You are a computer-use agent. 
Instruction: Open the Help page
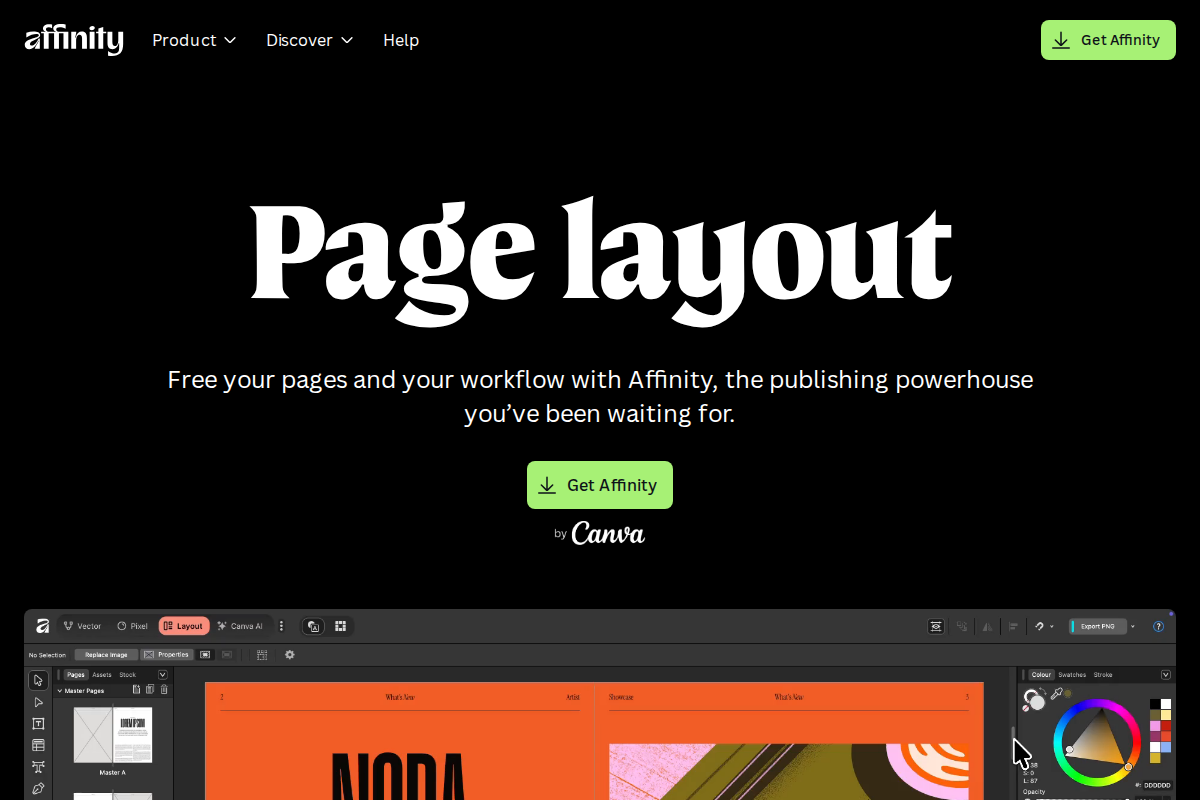401,40
